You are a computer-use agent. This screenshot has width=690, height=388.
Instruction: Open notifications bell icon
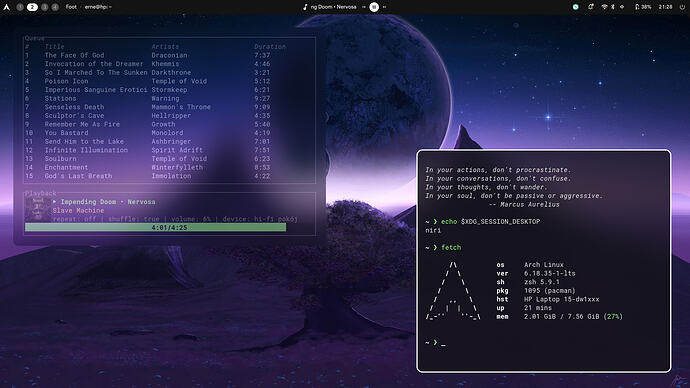coord(591,7)
